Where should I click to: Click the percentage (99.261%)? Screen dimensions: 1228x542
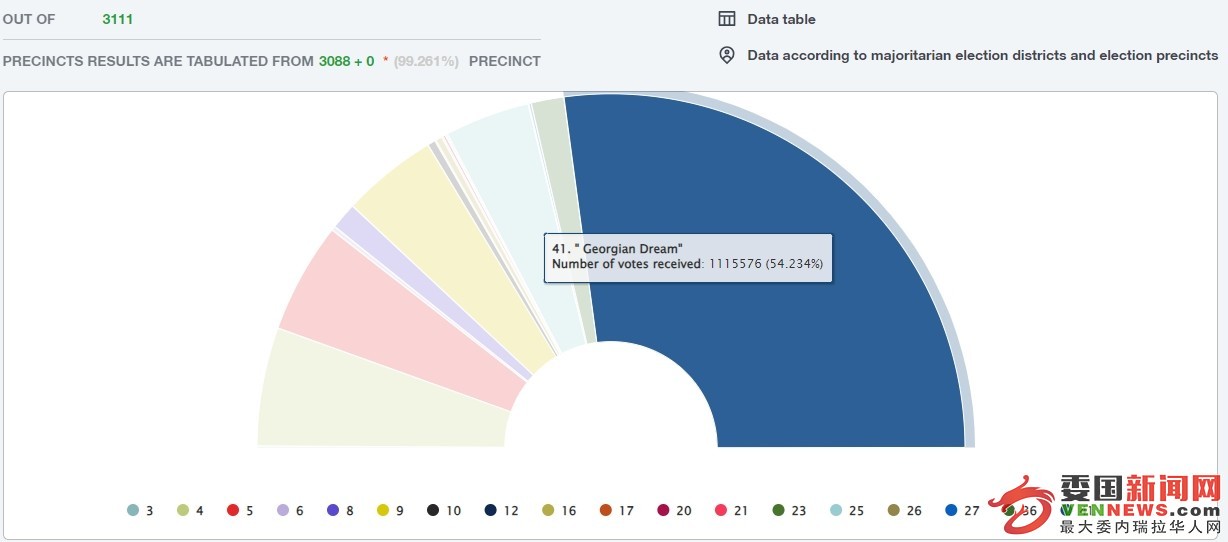pyautogui.click(x=426, y=61)
